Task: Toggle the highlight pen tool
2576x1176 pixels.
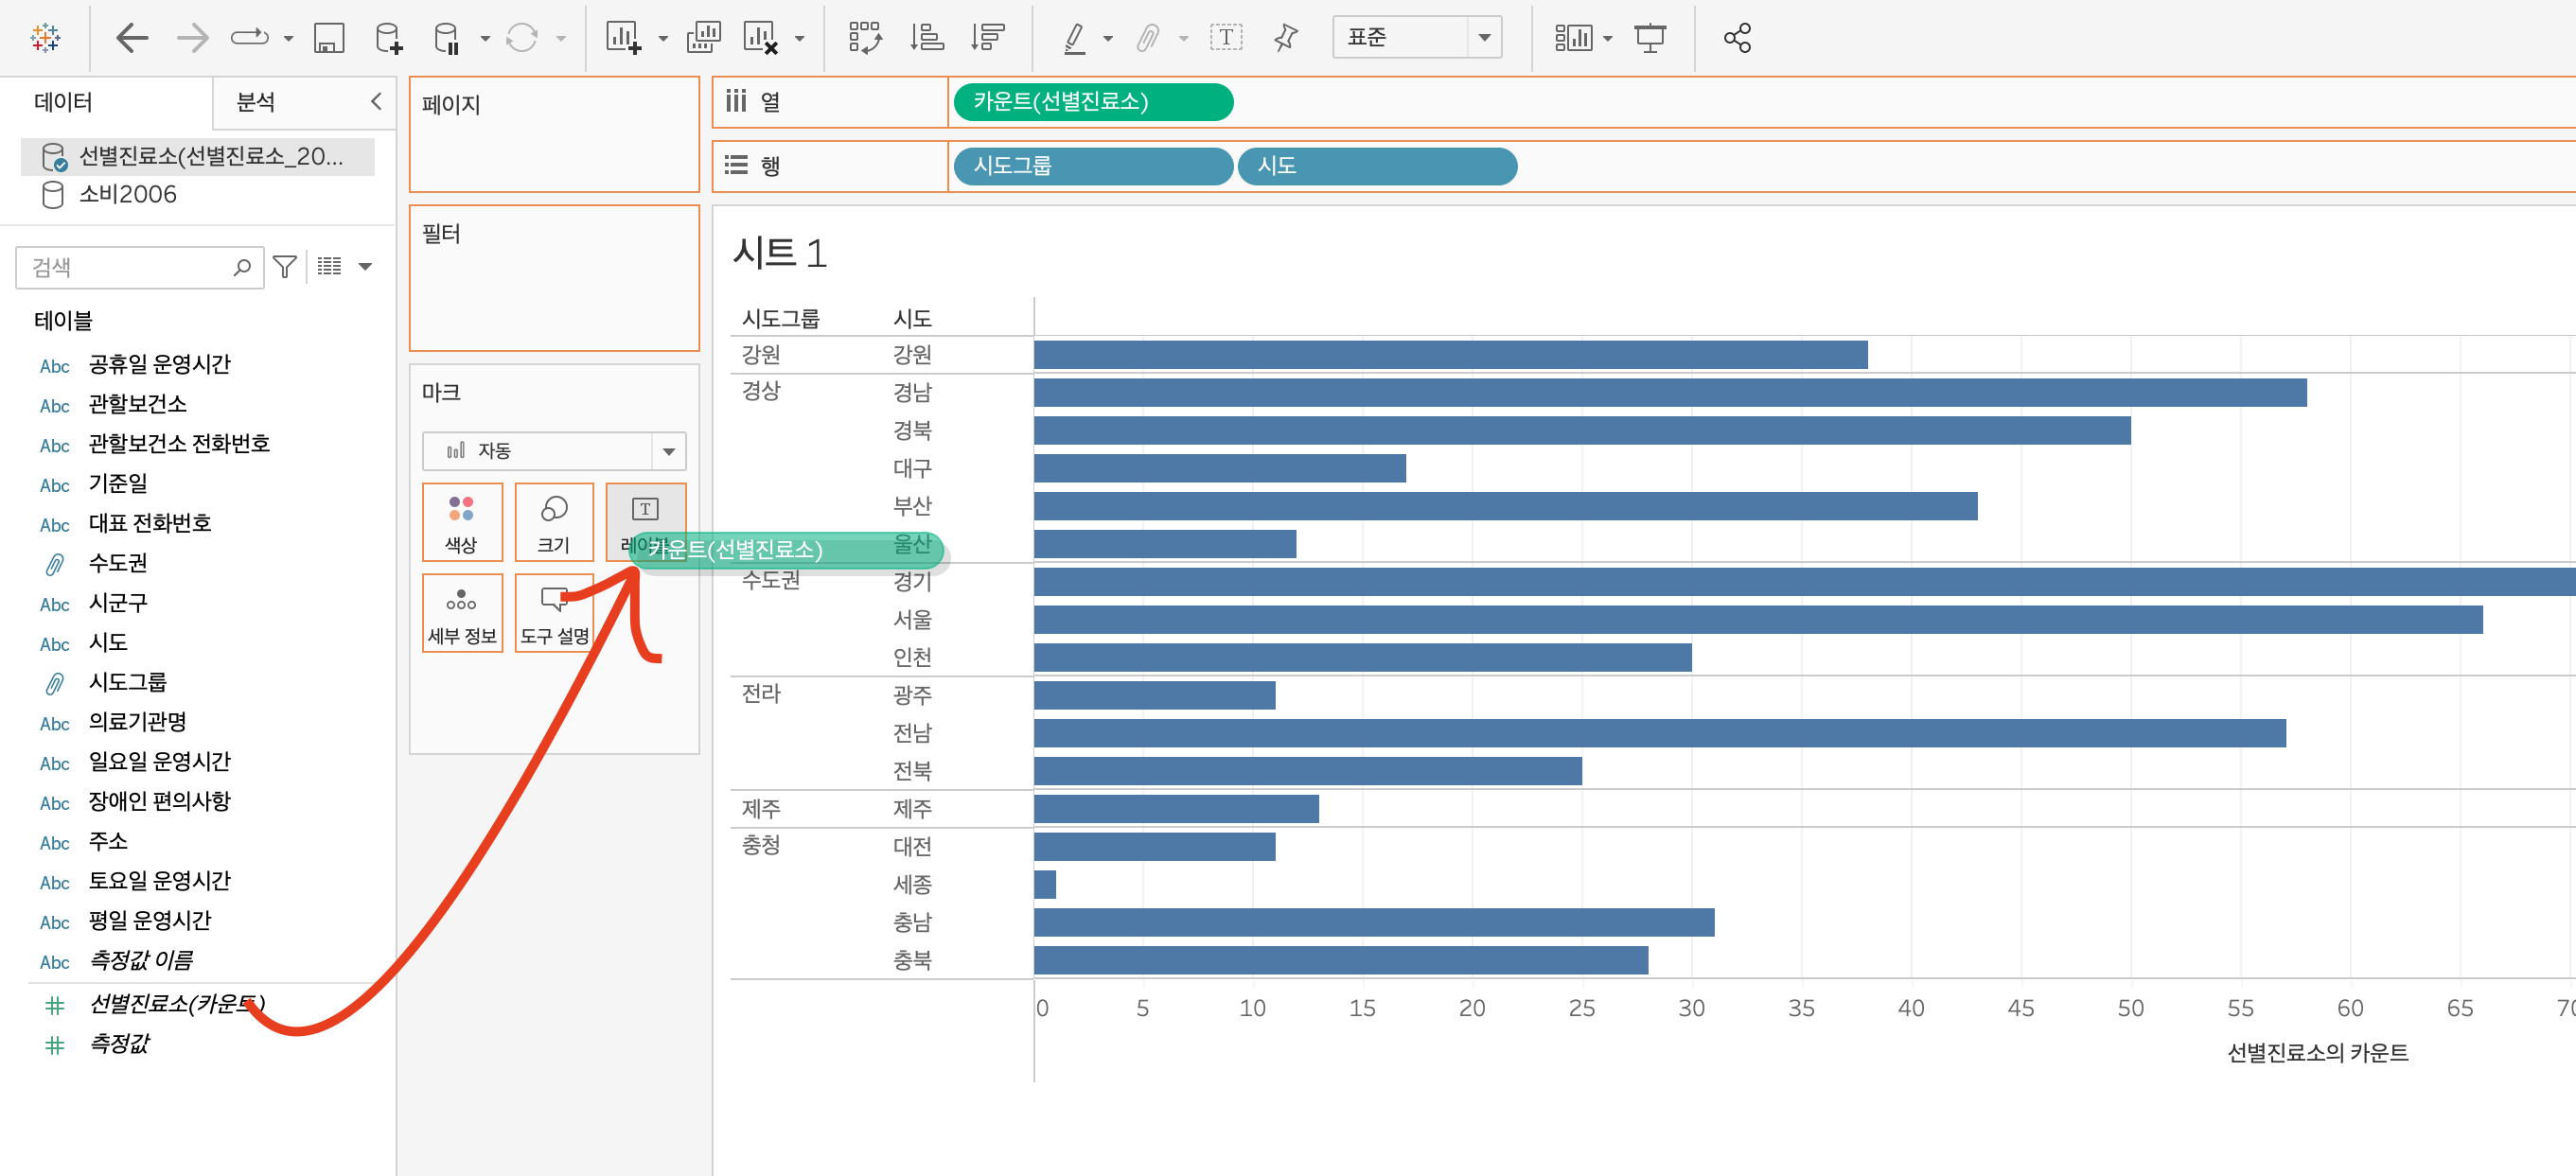Action: pyautogui.click(x=1074, y=38)
